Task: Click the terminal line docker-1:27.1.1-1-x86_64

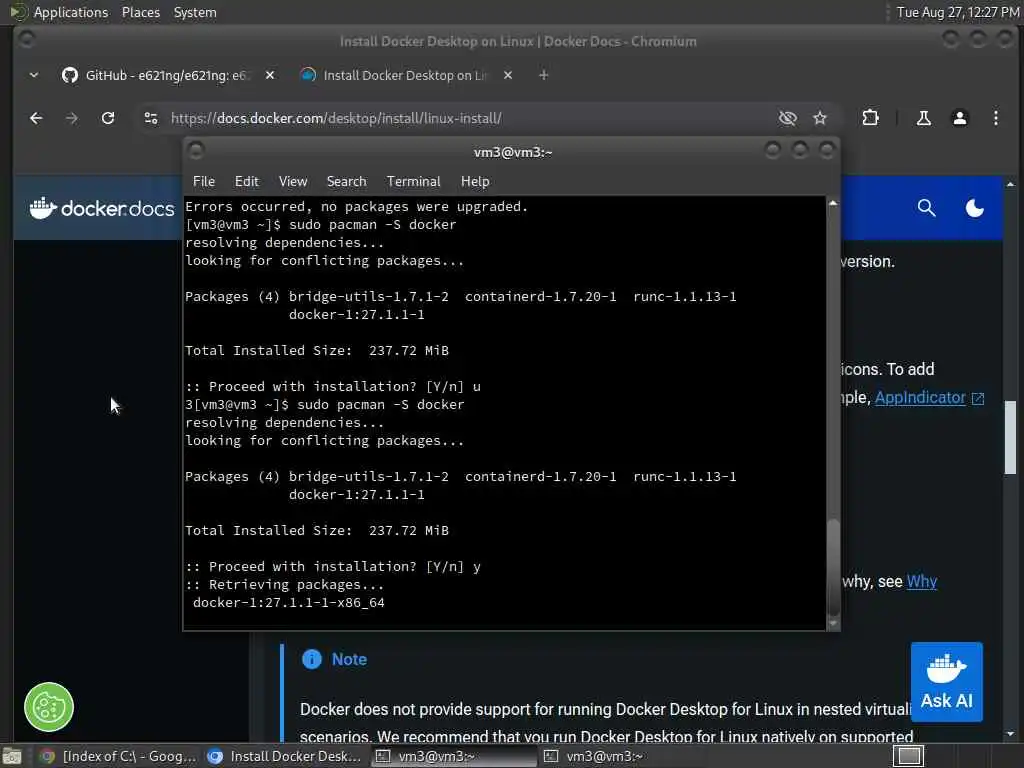Action: pyautogui.click(x=289, y=603)
